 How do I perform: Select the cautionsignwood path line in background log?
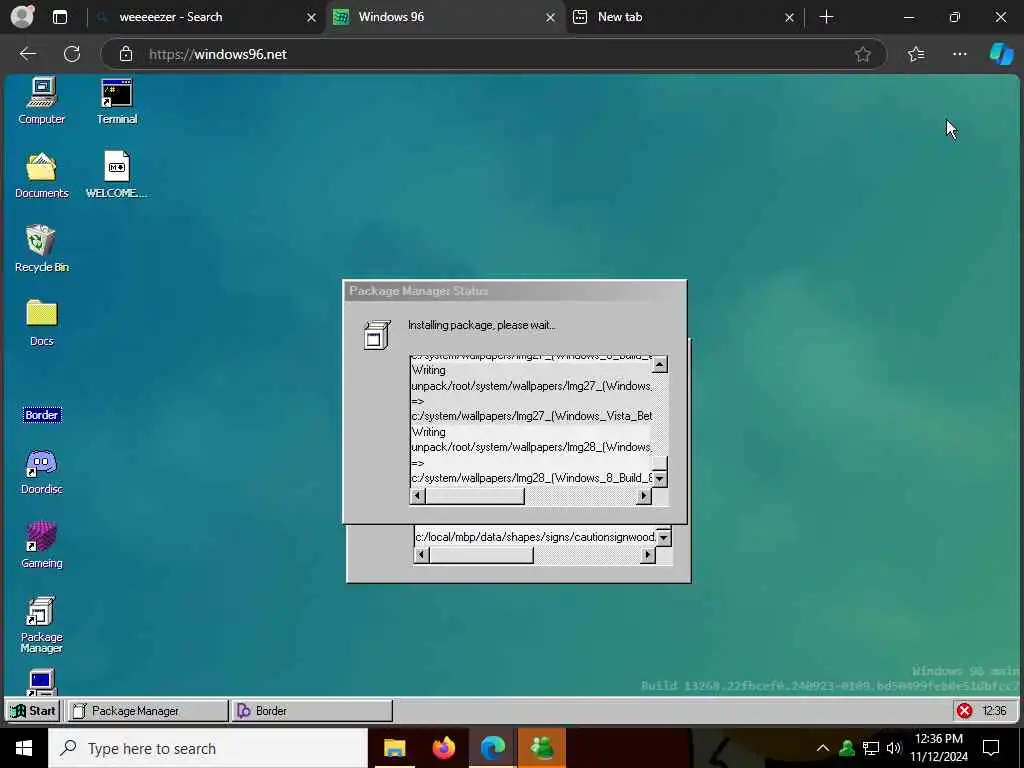point(535,537)
